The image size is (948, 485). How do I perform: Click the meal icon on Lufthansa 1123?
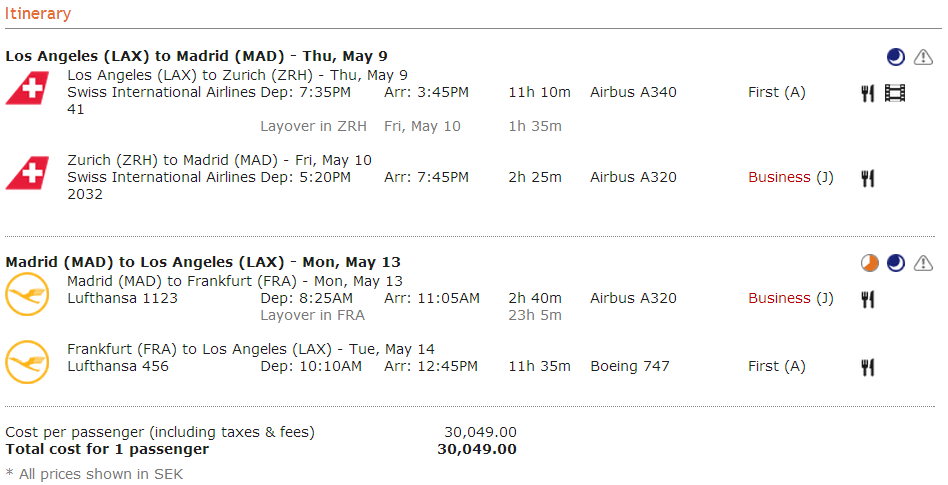click(x=868, y=299)
